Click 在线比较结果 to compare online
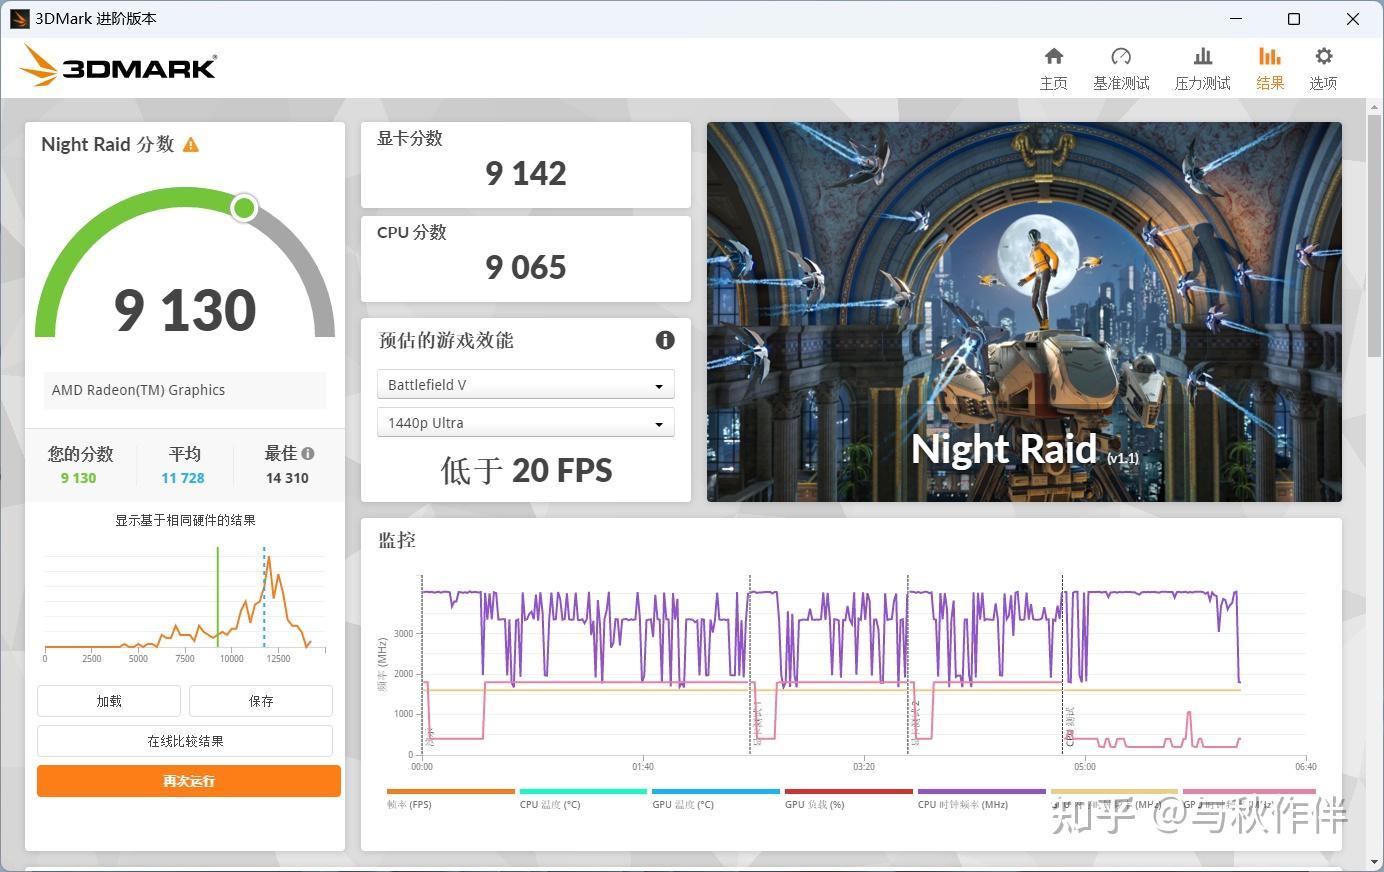 tap(185, 741)
